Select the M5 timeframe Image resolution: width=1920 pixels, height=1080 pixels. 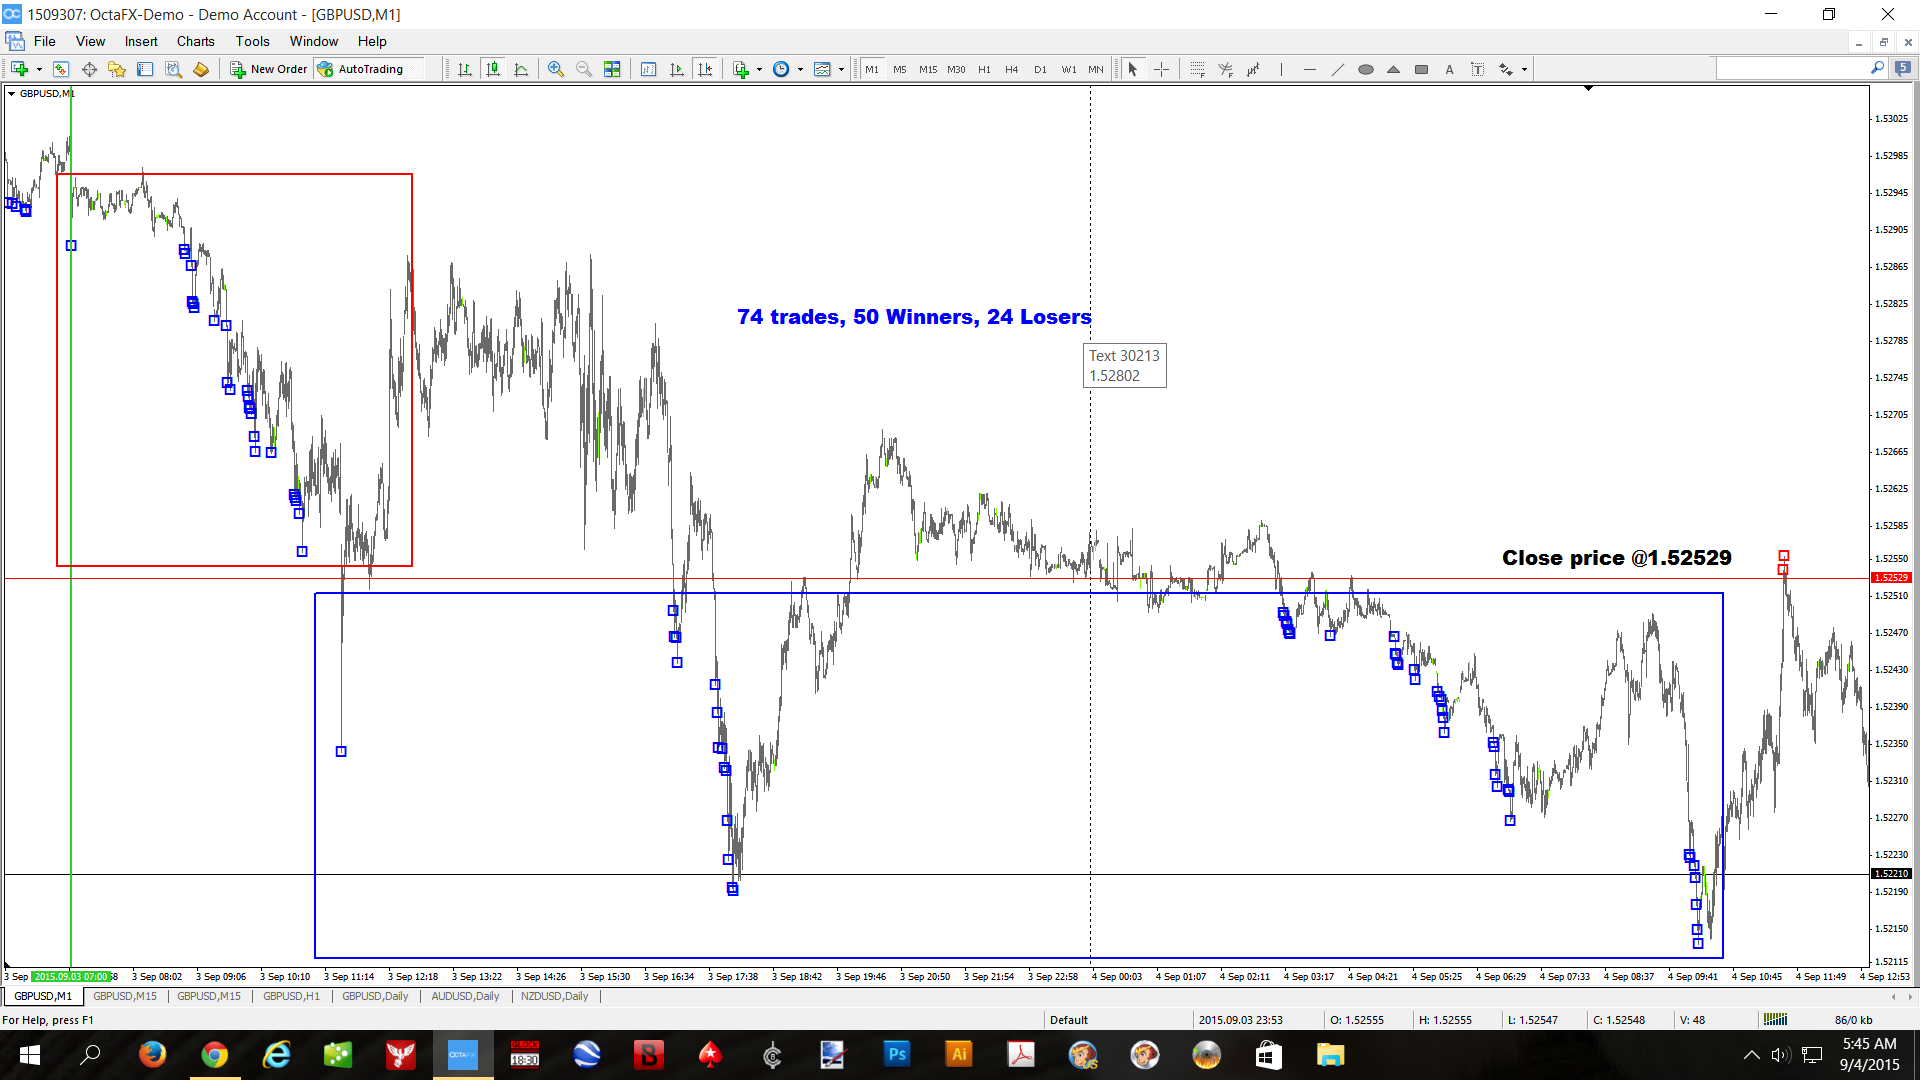coord(900,69)
